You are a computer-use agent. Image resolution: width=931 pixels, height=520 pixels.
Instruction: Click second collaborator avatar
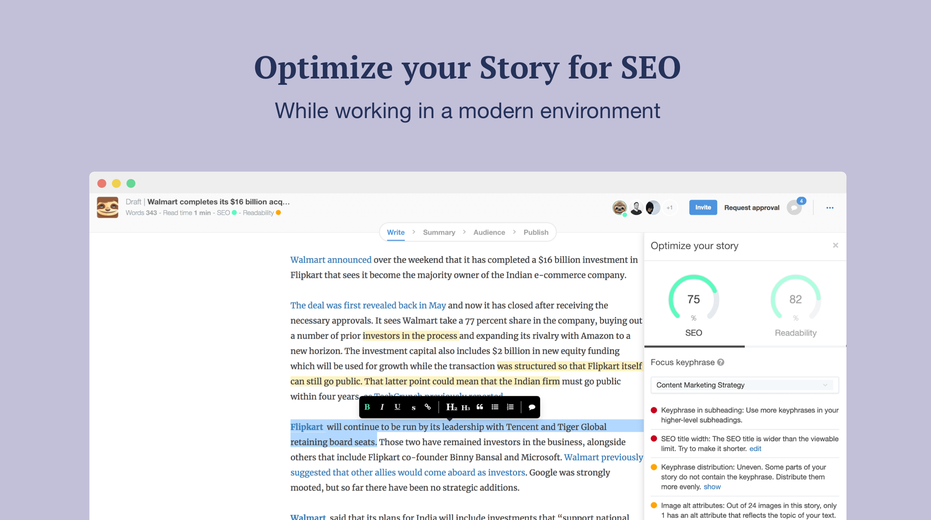[636, 208]
